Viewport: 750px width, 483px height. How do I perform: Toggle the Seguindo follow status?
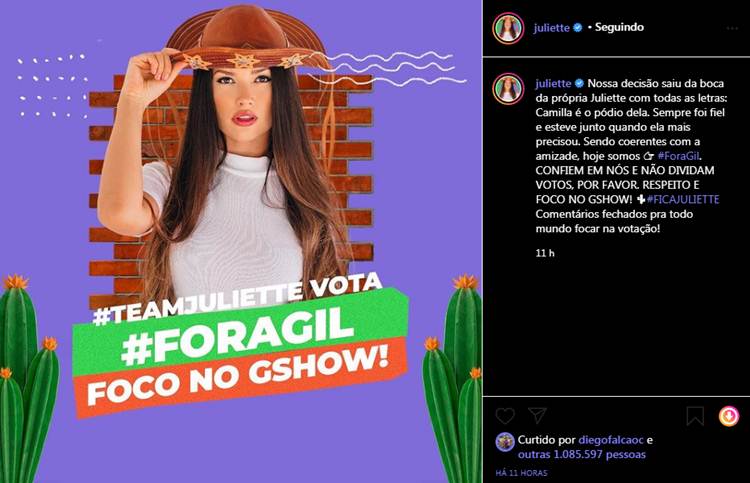(x=619, y=27)
